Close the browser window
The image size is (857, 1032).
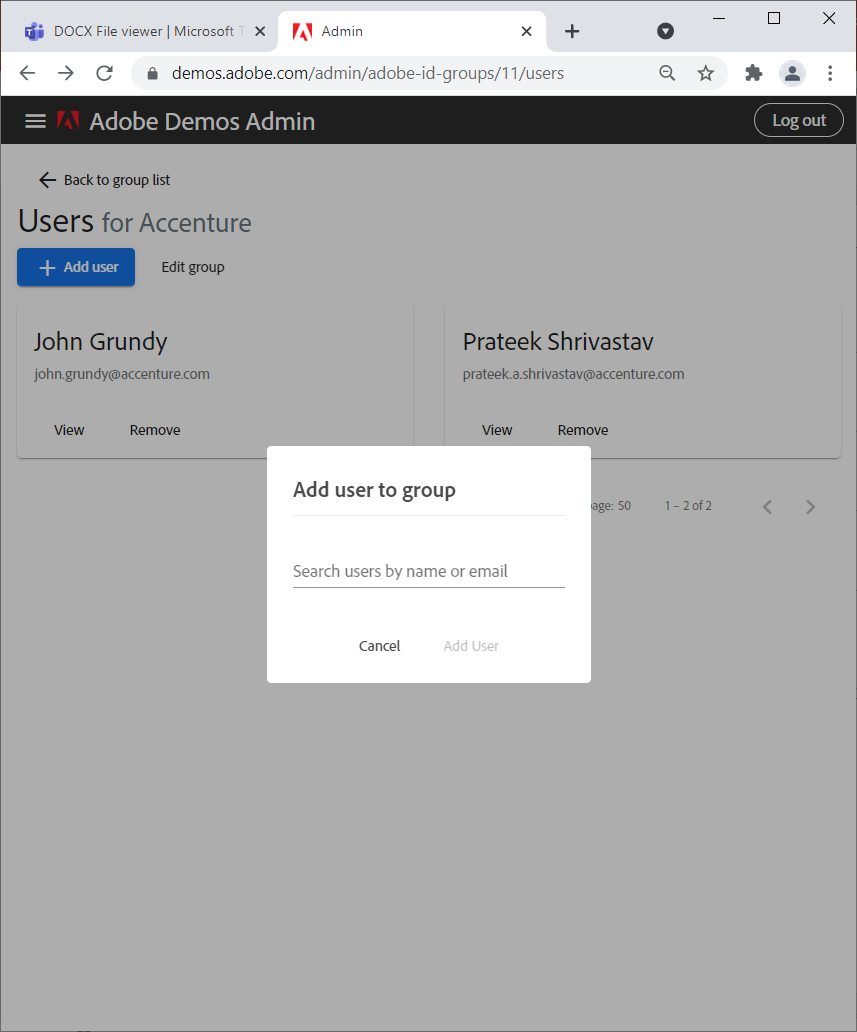(829, 18)
